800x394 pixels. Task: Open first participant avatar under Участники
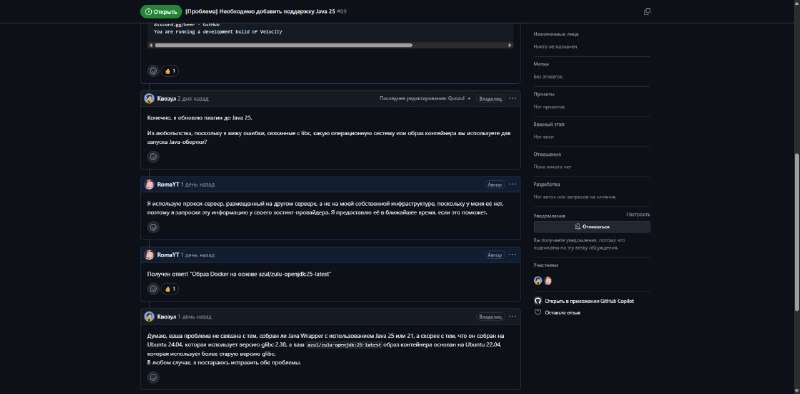pyautogui.click(x=538, y=281)
